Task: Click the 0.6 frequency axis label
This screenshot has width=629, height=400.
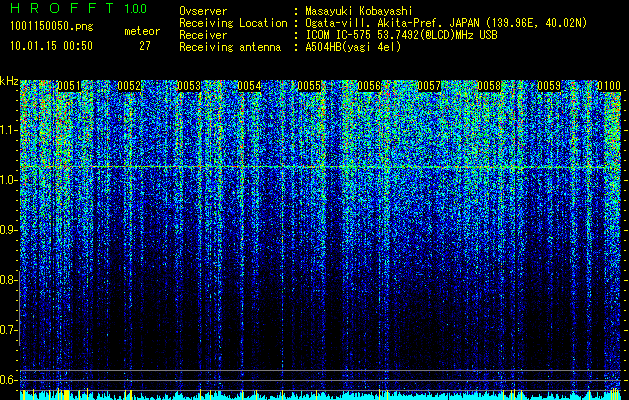Action: click(x=9, y=380)
